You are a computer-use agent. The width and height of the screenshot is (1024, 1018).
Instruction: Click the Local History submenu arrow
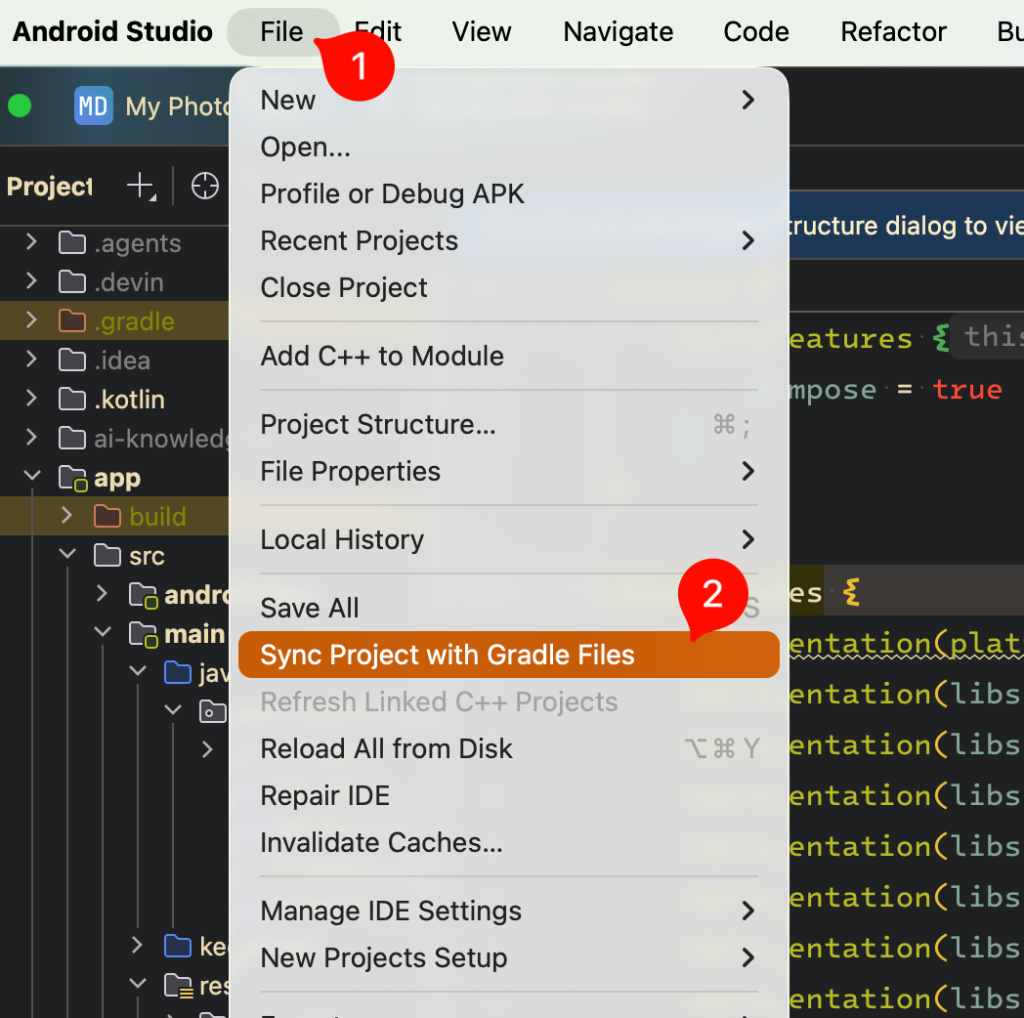[x=748, y=539]
